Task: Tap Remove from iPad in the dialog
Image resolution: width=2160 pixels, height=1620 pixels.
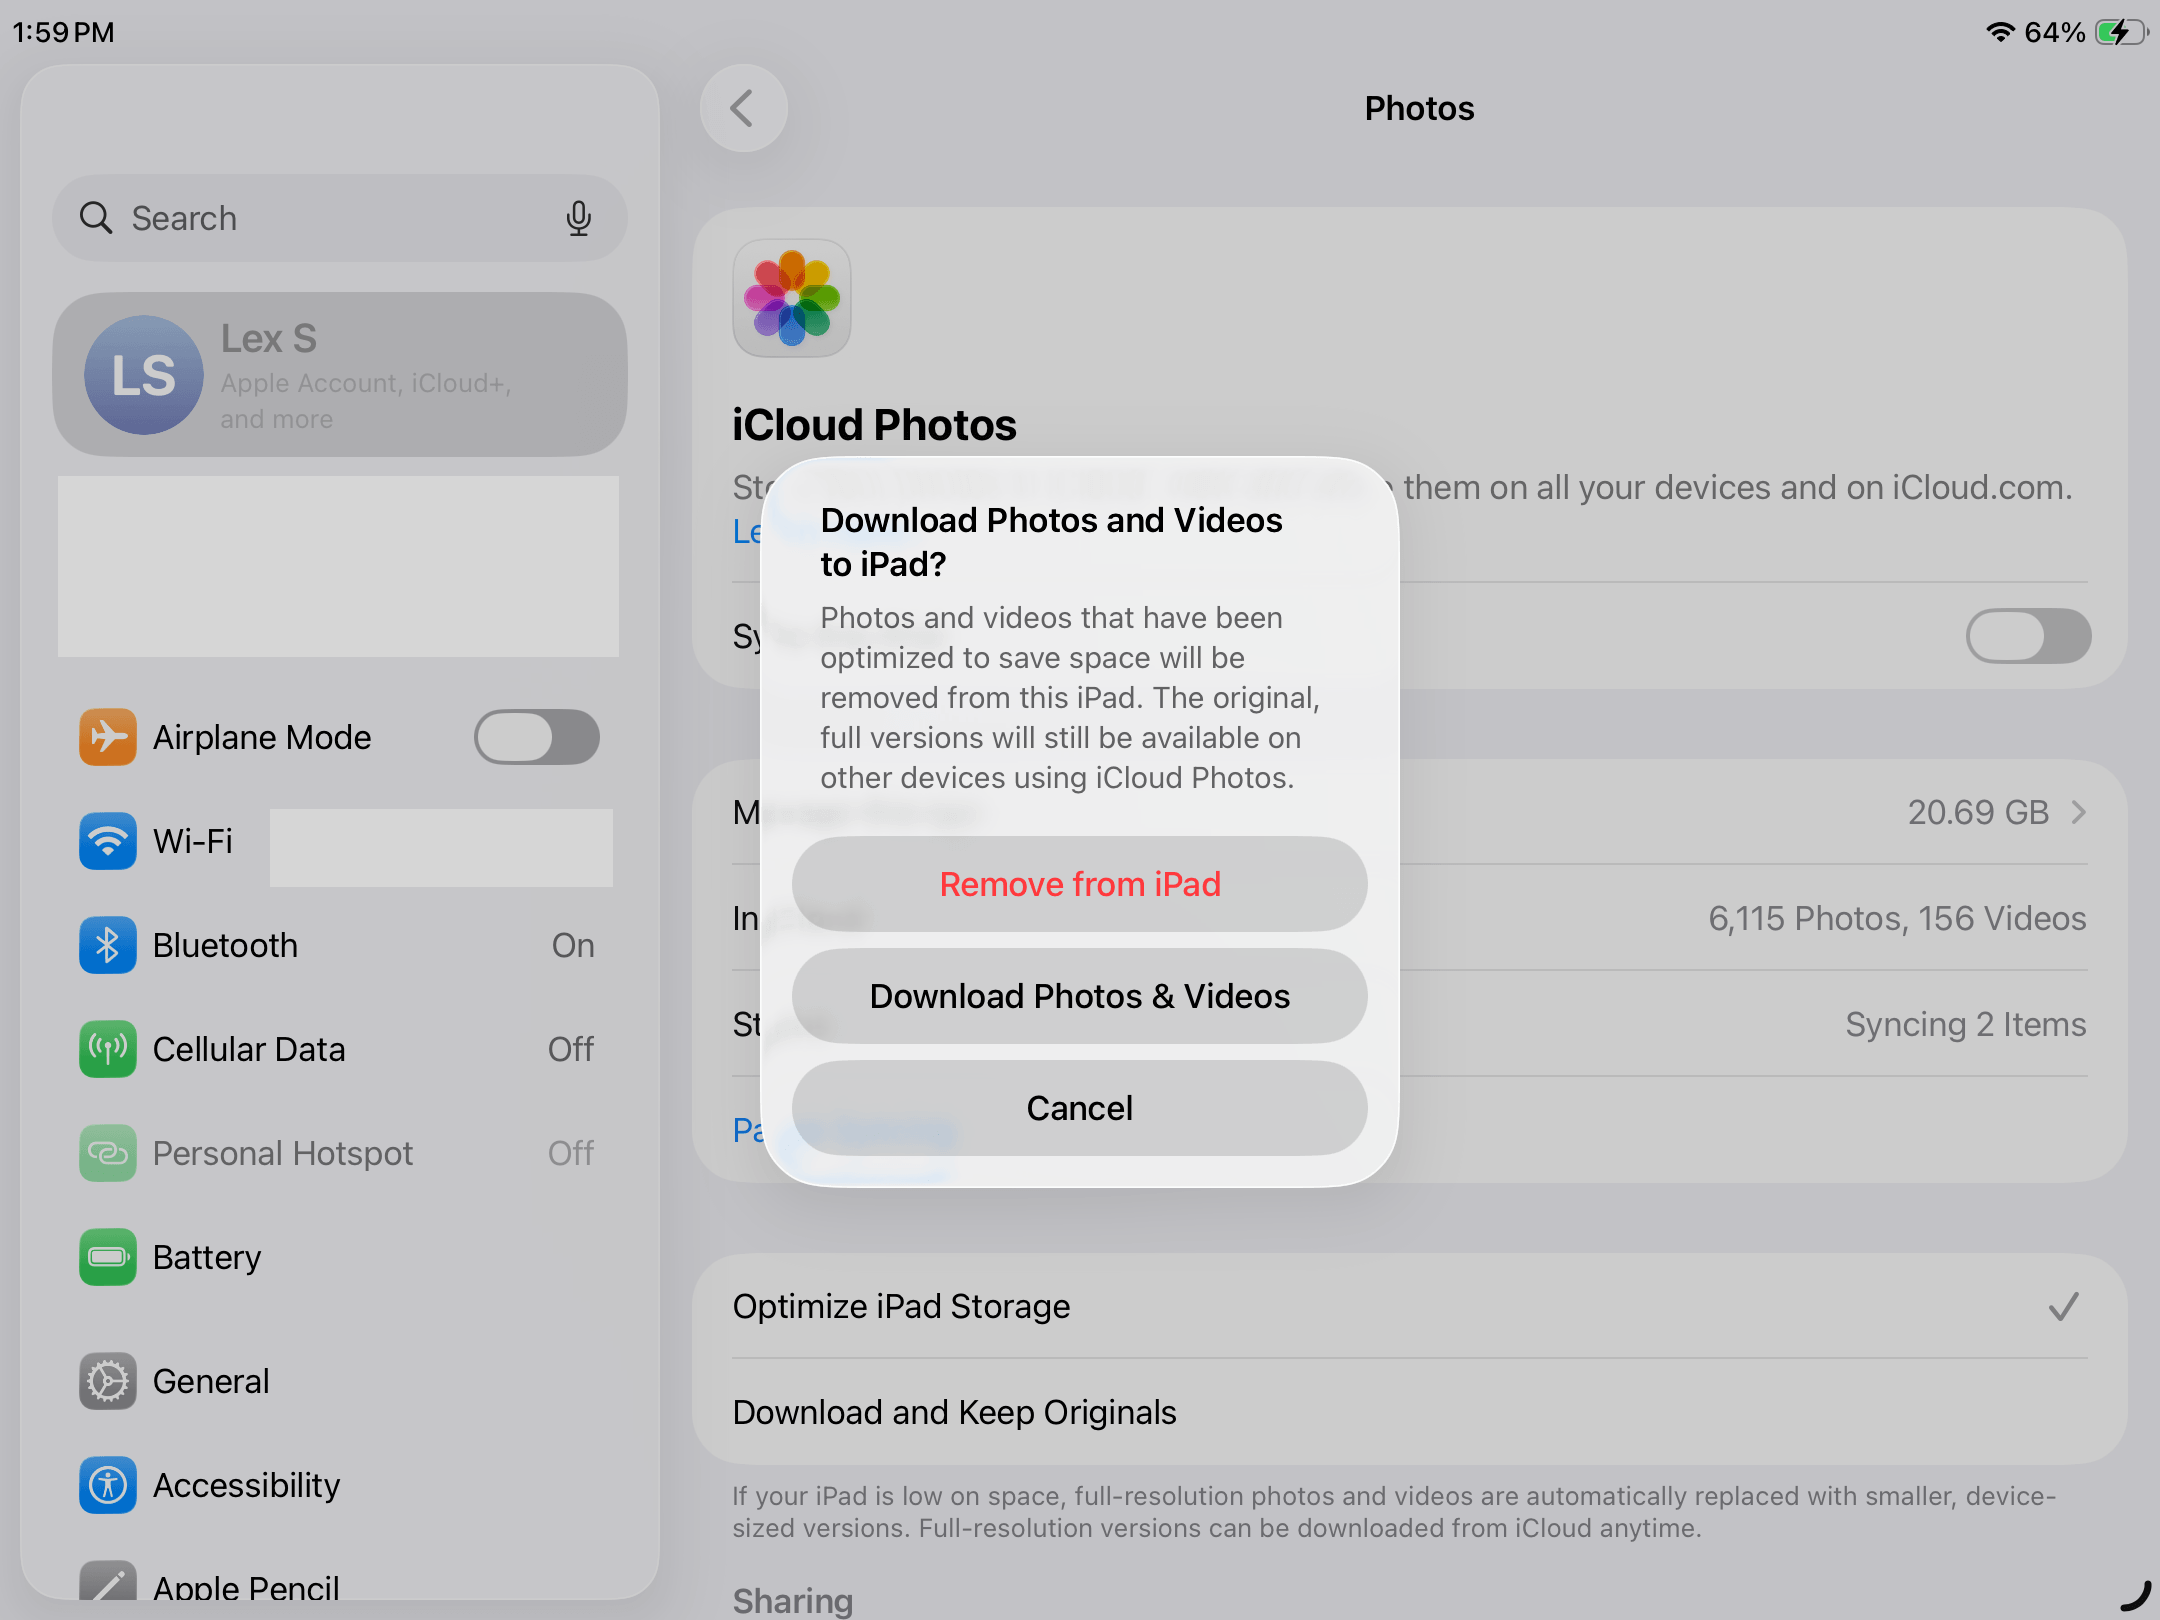Action: tap(1079, 884)
